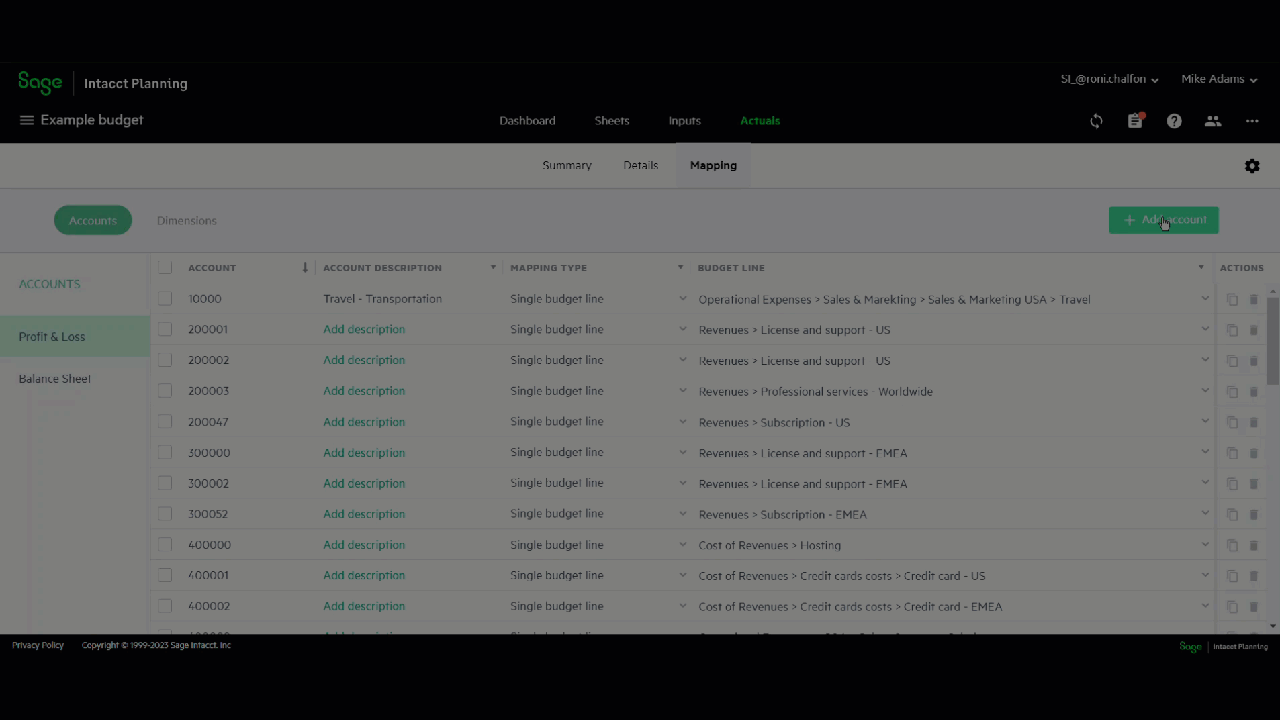This screenshot has height=720, width=1280.
Task: Add description for account 200001
Action: (x=364, y=329)
